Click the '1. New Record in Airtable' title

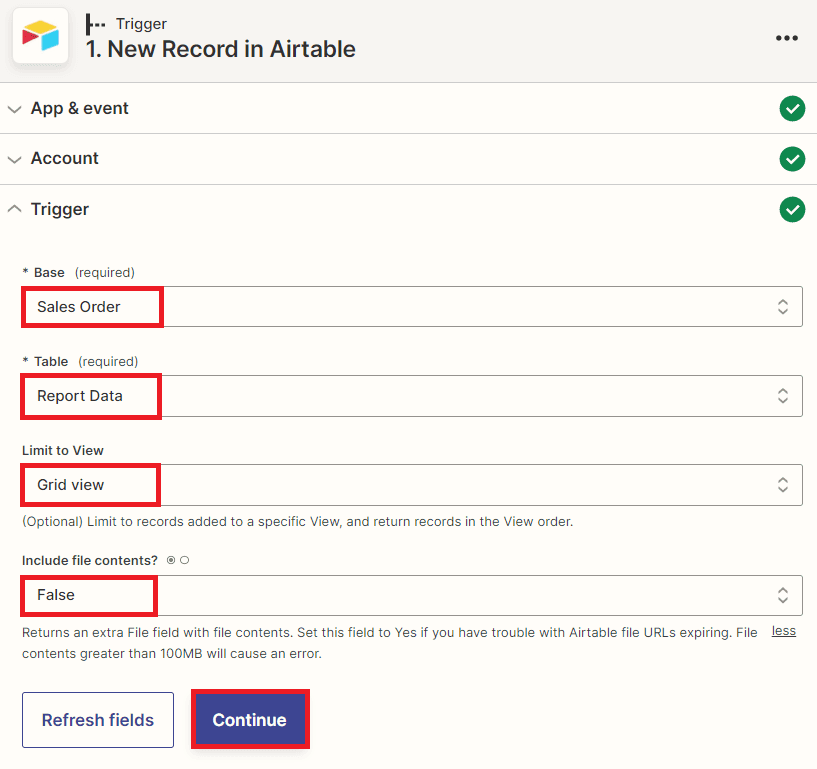(220, 49)
